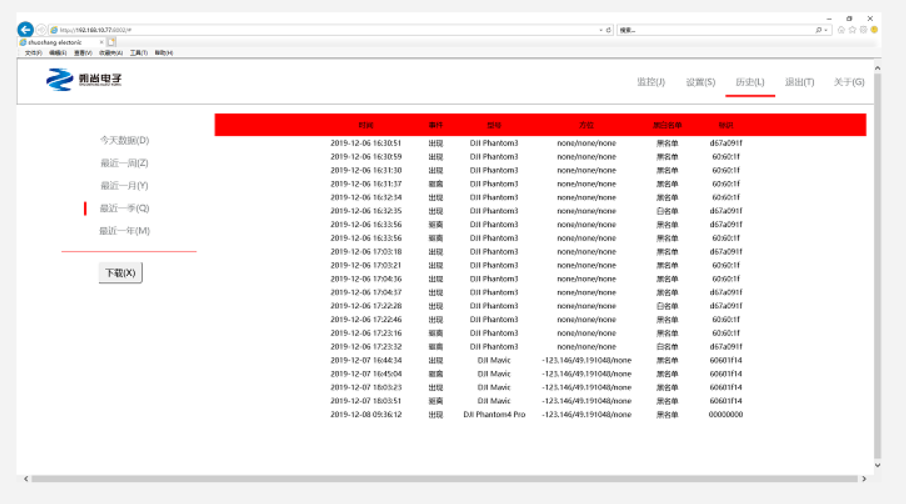Click the timestamp 2019-12-06 16:32:35
This screenshot has height=504, width=906.
click(x=366, y=211)
